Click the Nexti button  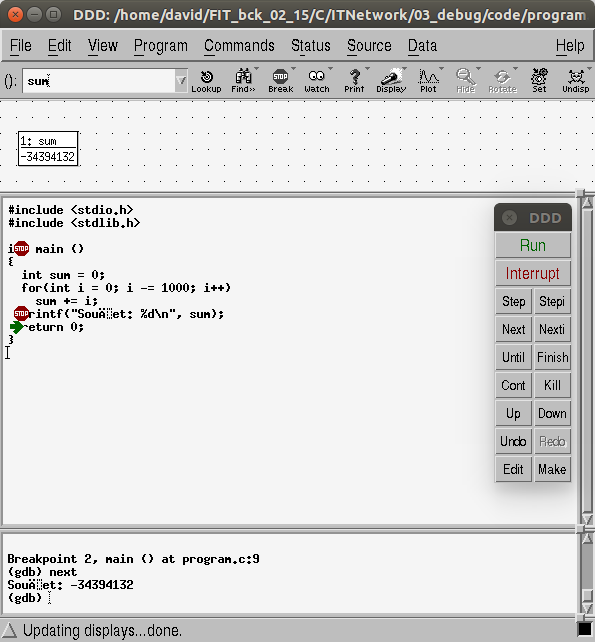(552, 329)
